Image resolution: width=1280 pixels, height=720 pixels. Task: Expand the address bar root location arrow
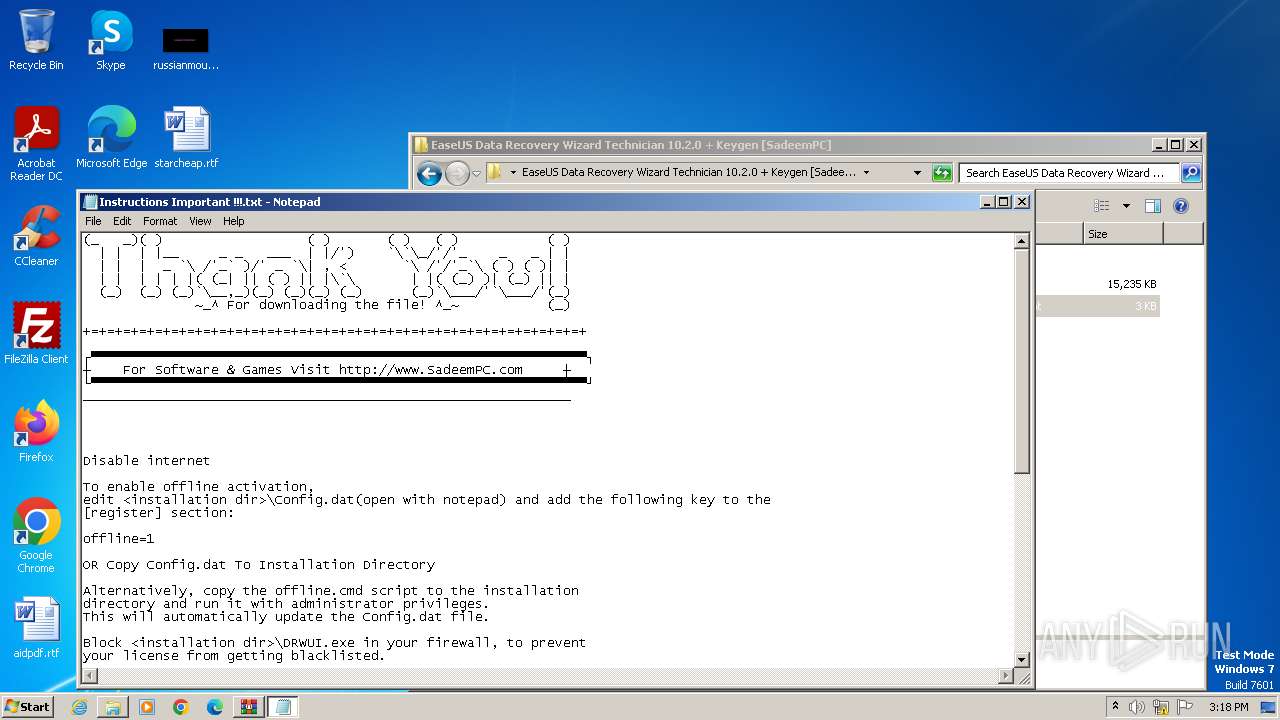point(513,173)
